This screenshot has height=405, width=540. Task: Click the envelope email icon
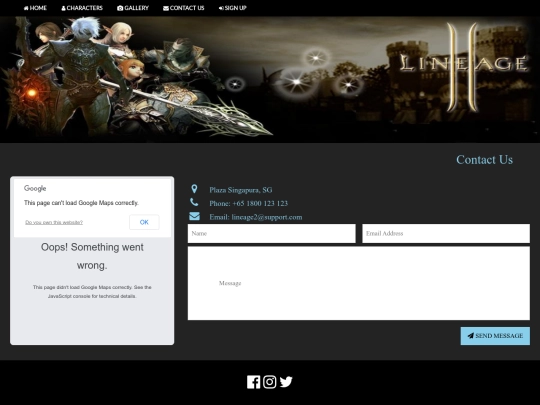194,216
